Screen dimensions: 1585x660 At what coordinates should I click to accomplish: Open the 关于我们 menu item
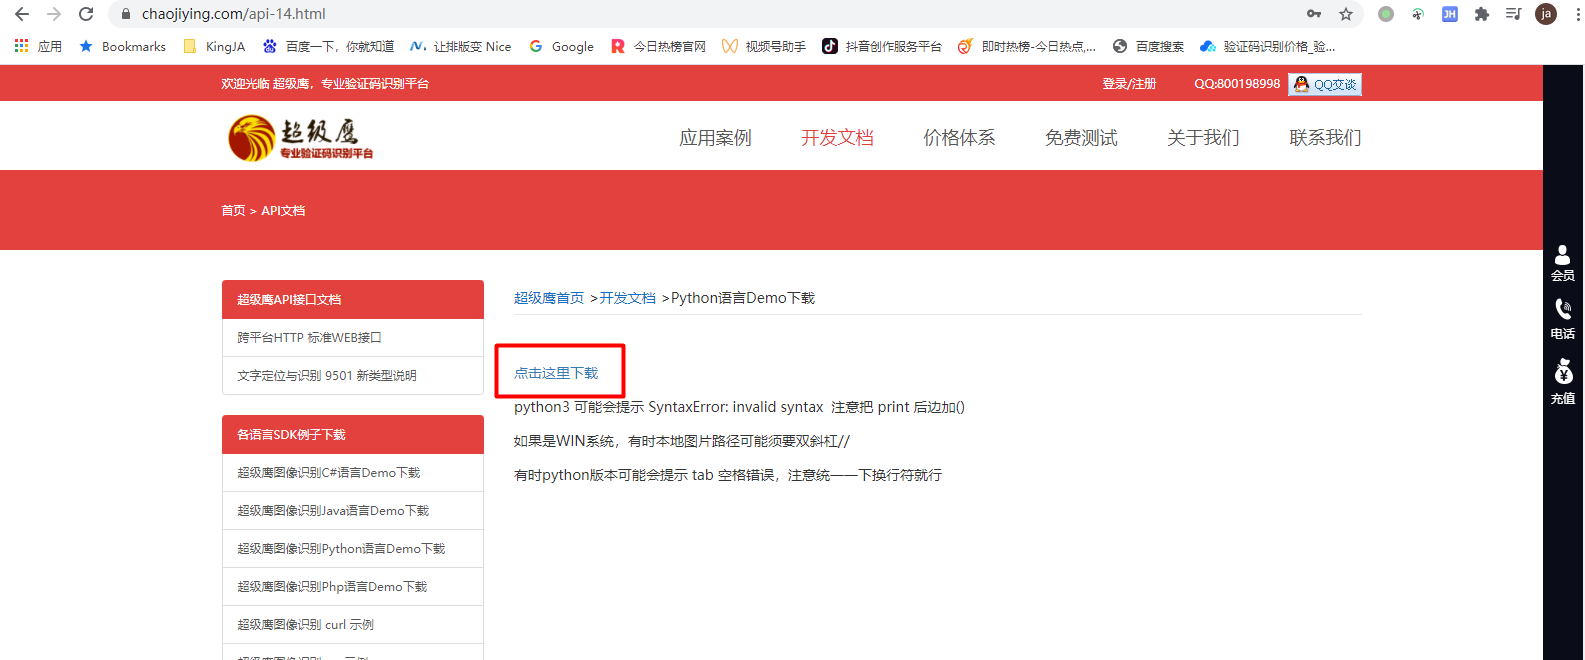pyautogui.click(x=1203, y=138)
